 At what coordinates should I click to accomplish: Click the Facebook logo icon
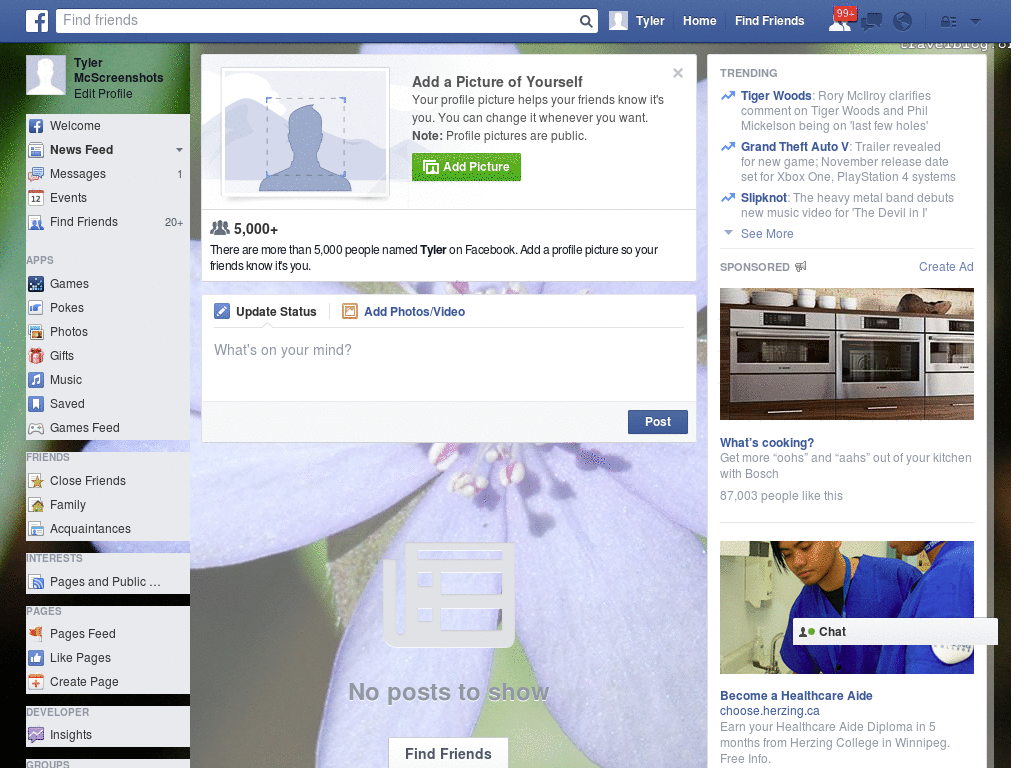click(37, 21)
